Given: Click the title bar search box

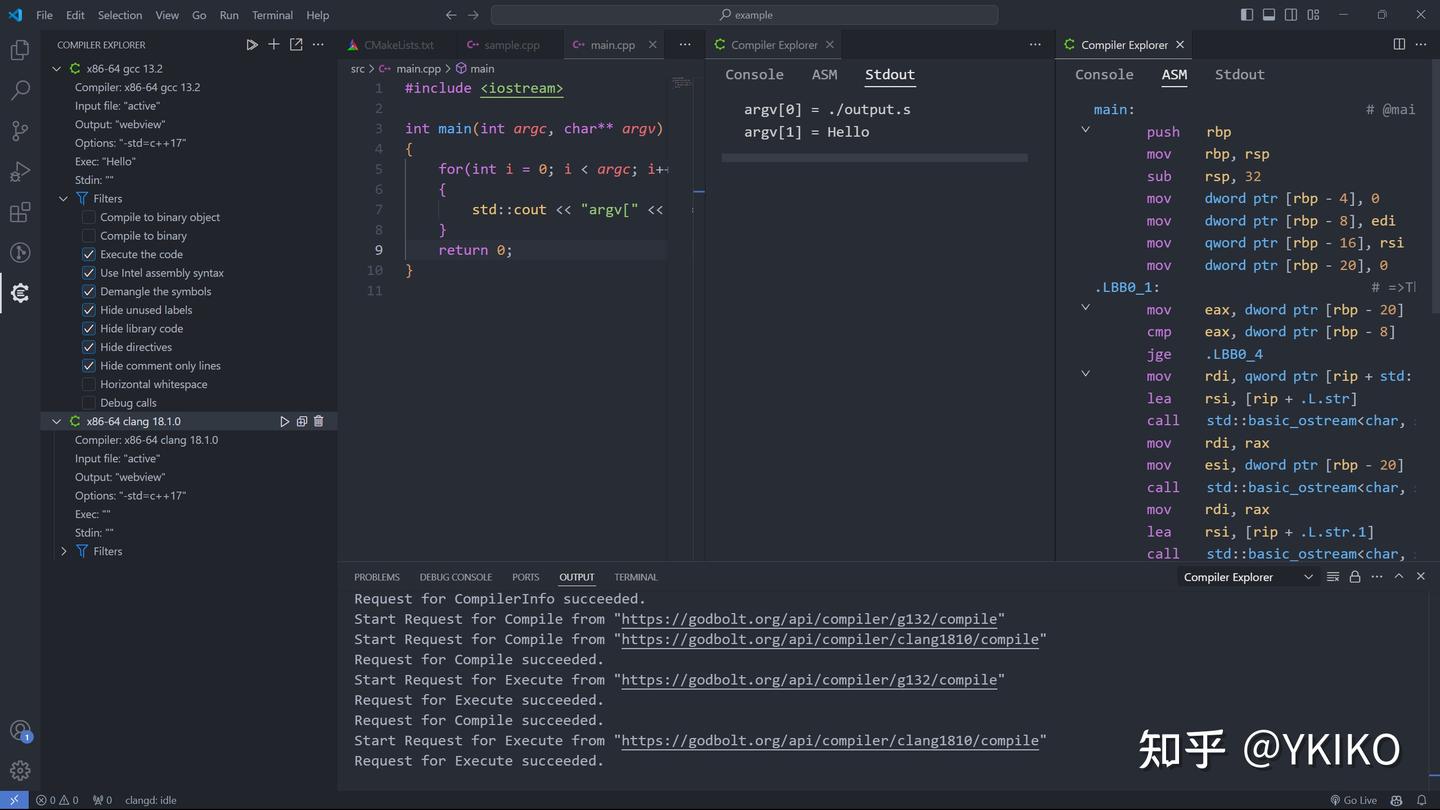Looking at the screenshot, I should tap(744, 15).
